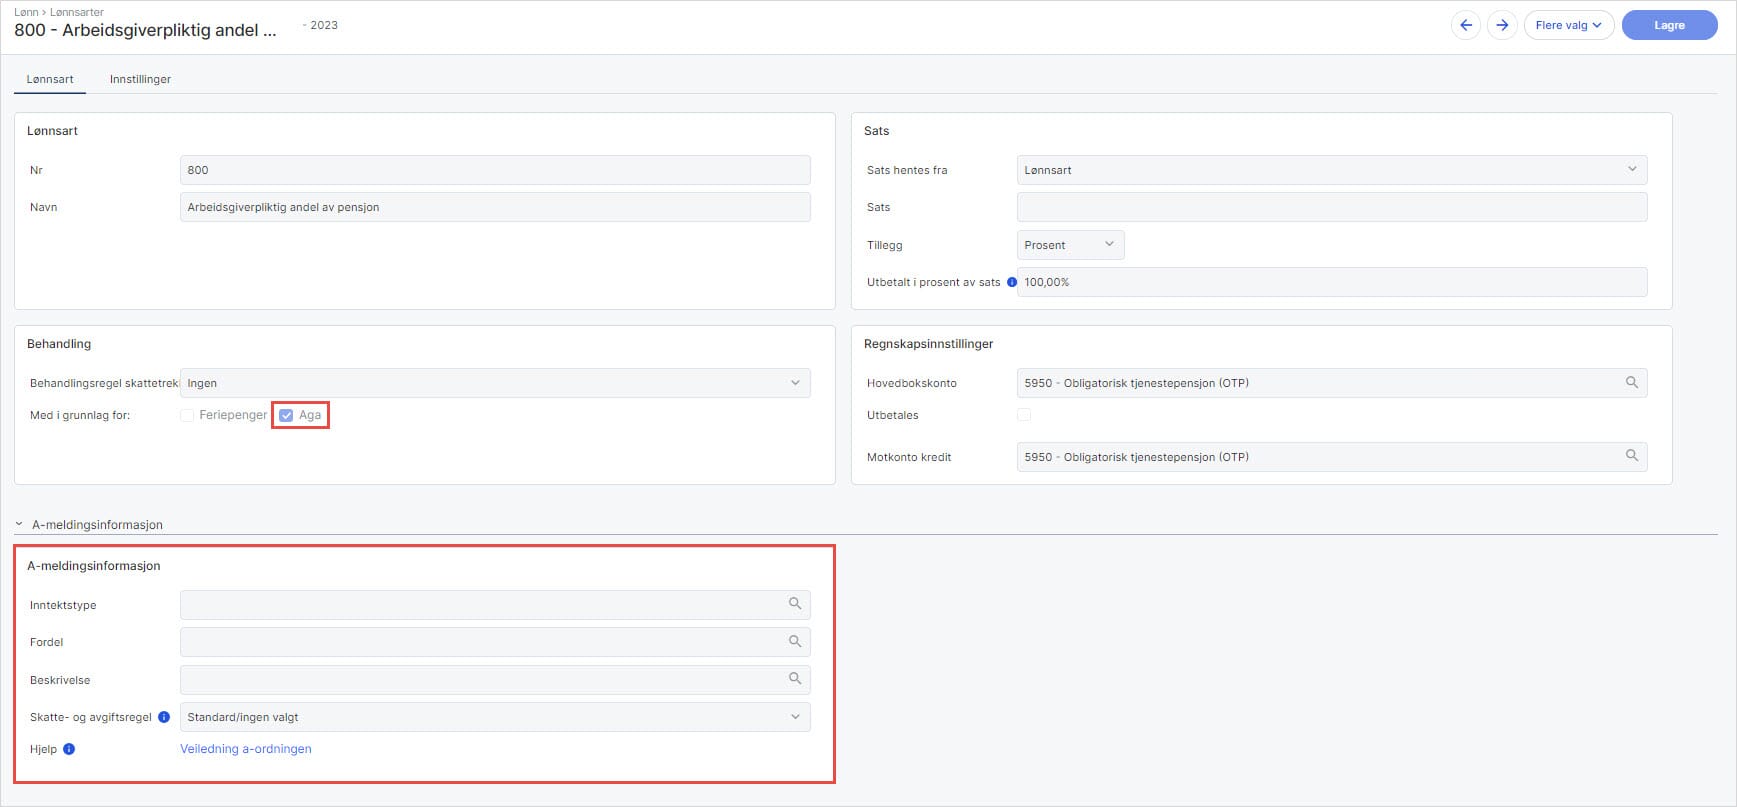The image size is (1737, 807).
Task: Open the Sats hentes fra dropdown
Action: pyautogui.click(x=1331, y=170)
